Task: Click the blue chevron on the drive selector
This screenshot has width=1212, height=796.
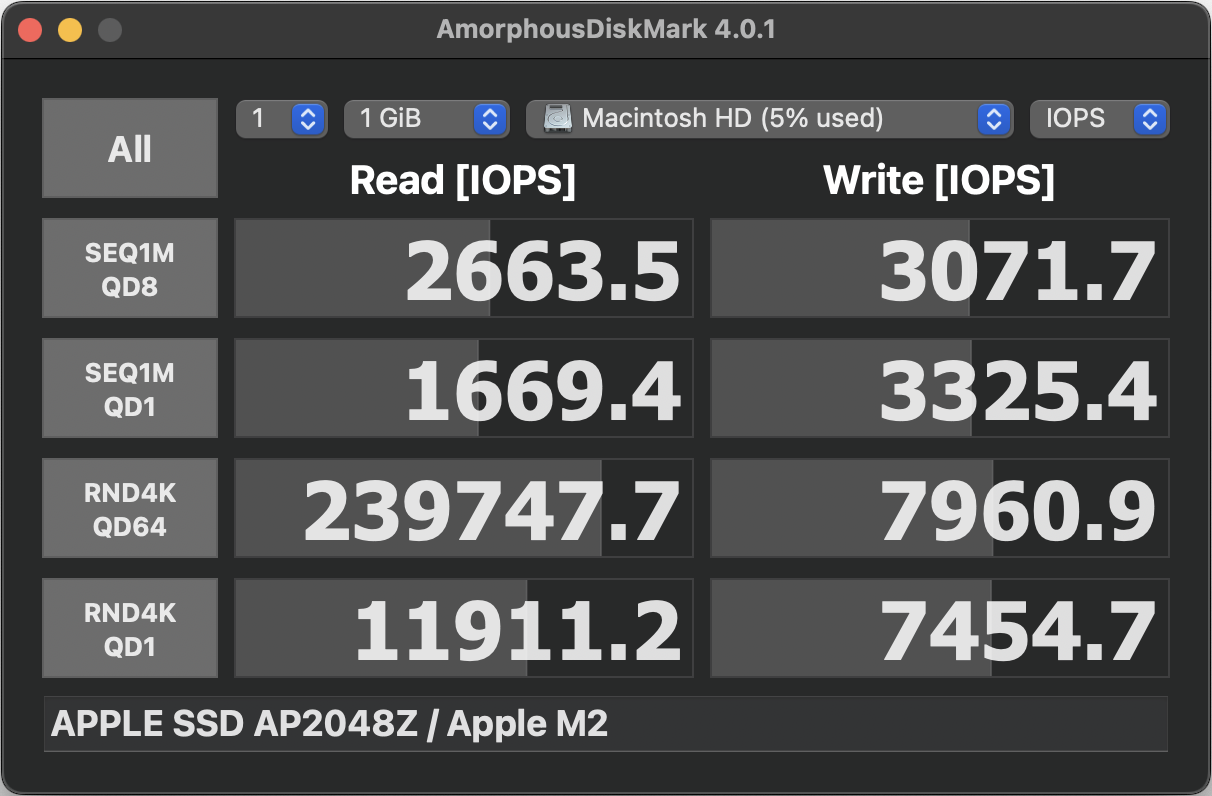Action: point(992,119)
